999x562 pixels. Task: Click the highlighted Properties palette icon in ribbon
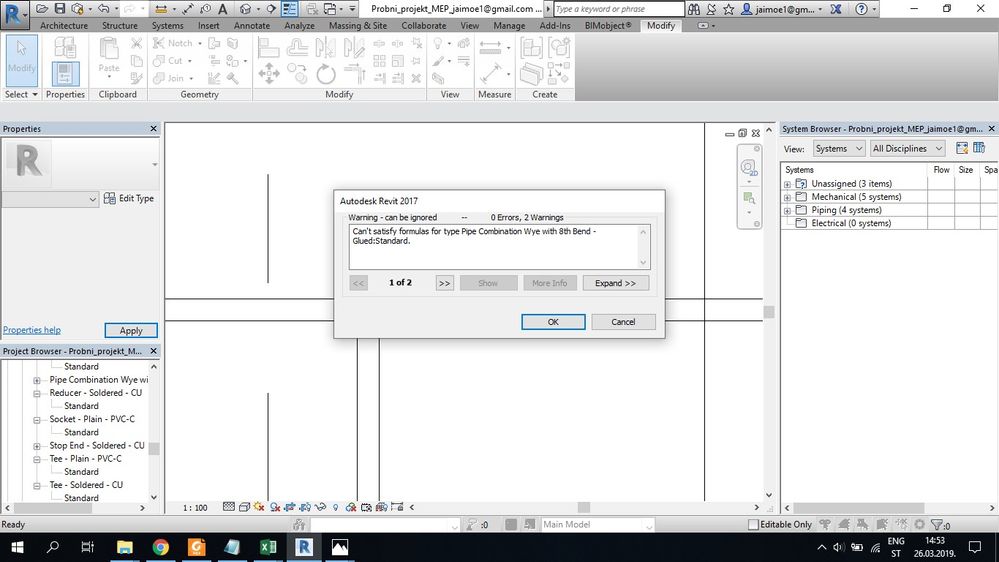pos(65,74)
